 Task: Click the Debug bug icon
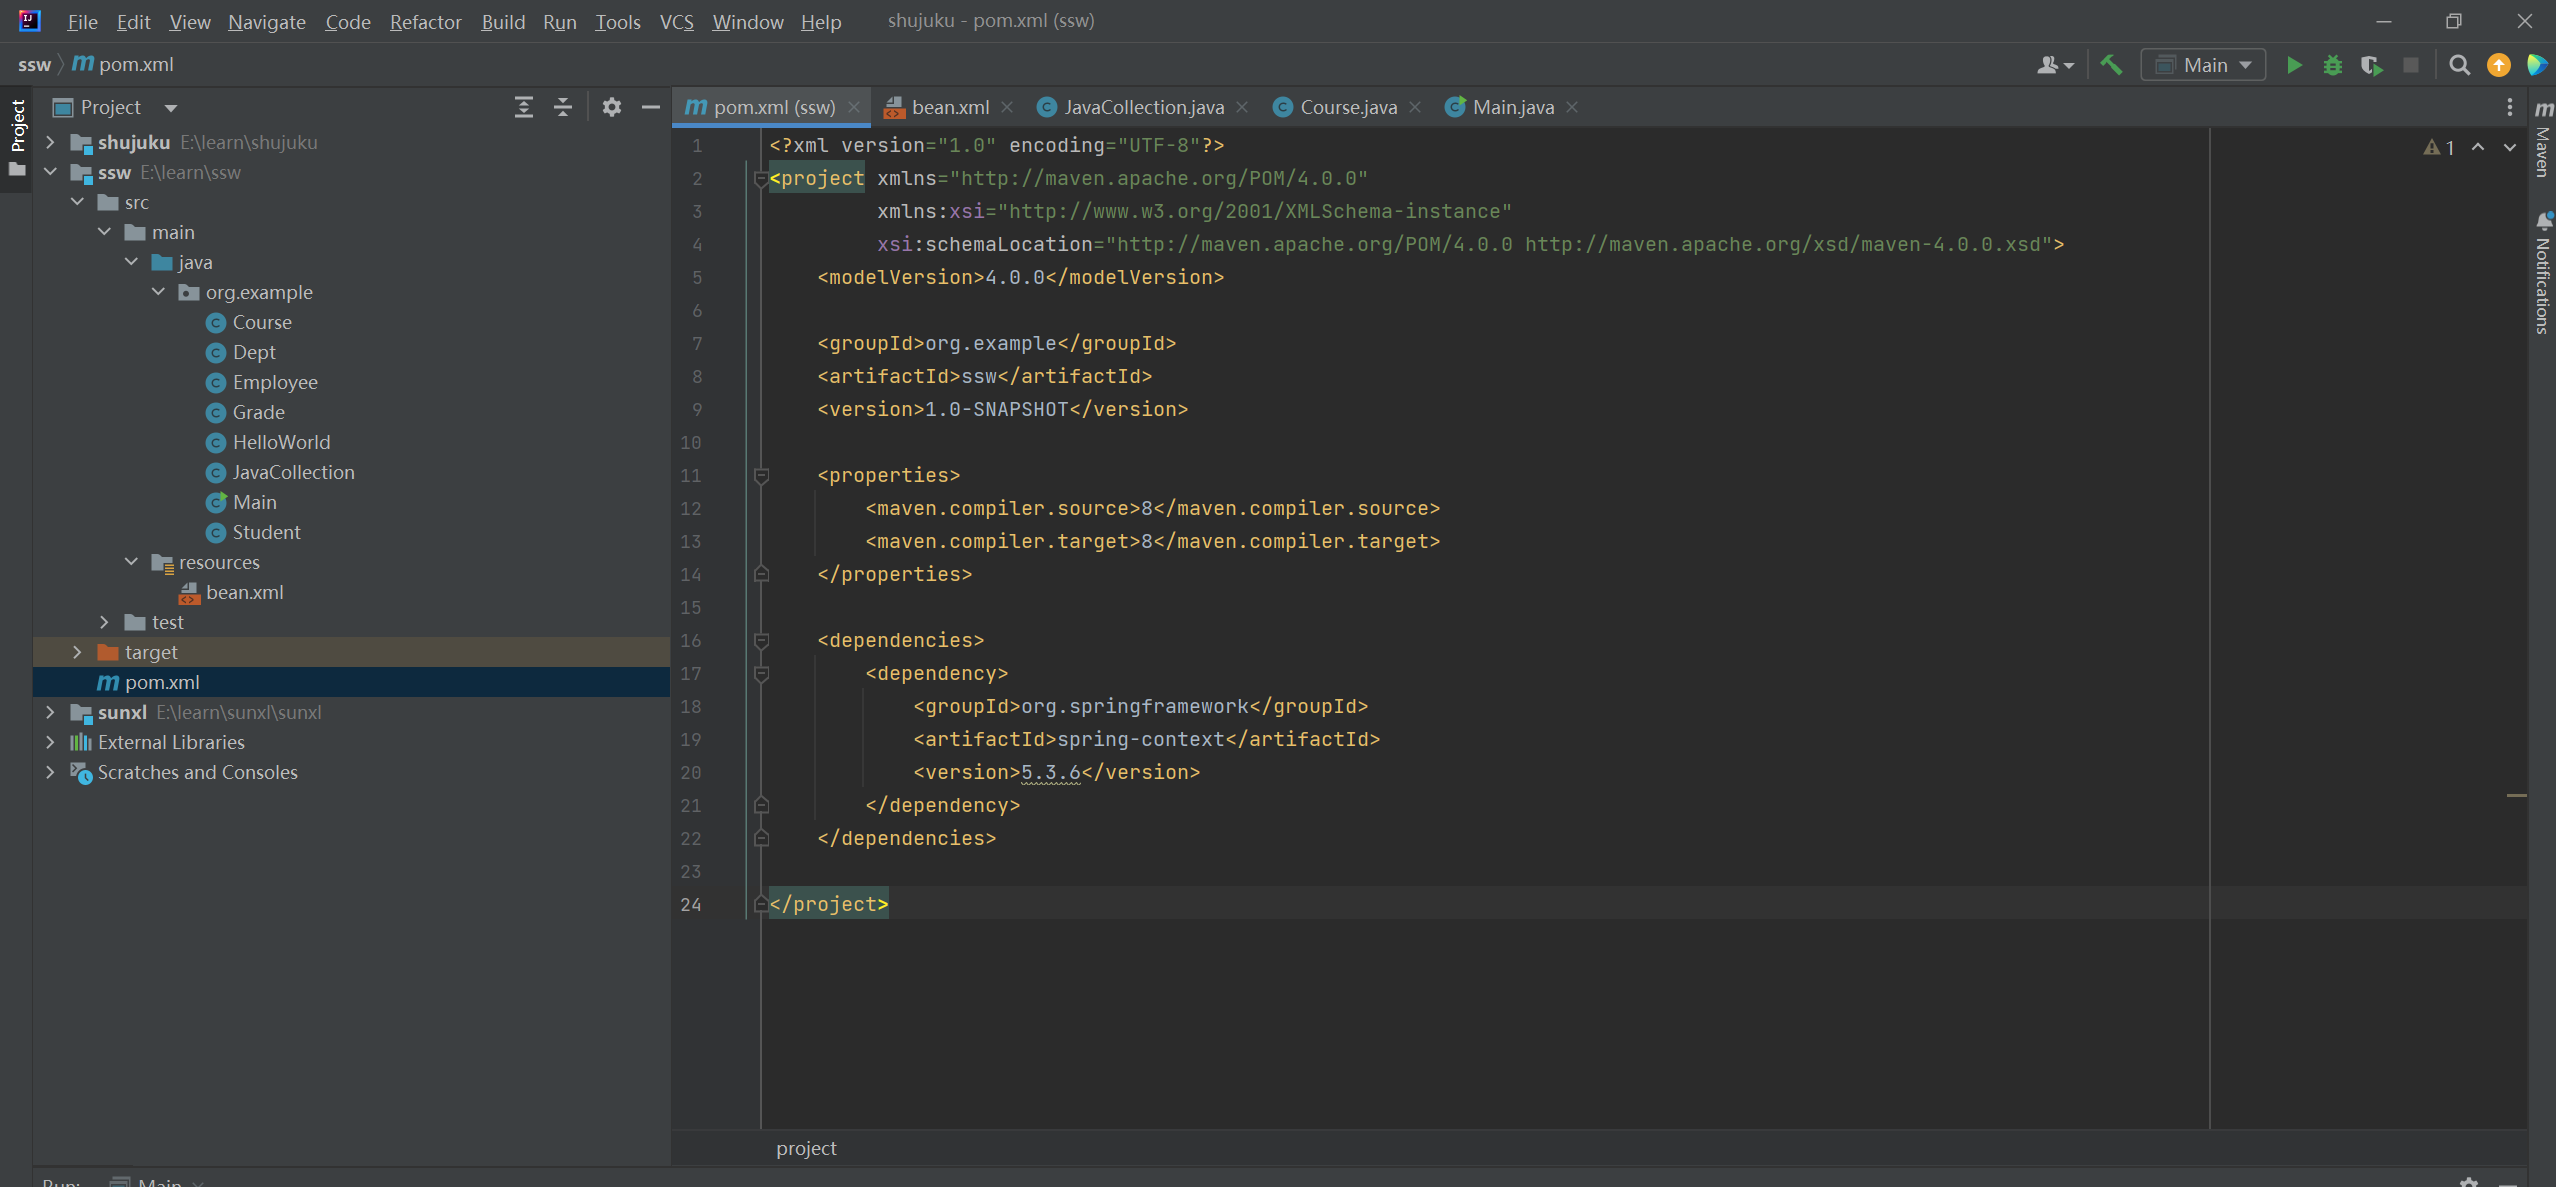[2333, 66]
